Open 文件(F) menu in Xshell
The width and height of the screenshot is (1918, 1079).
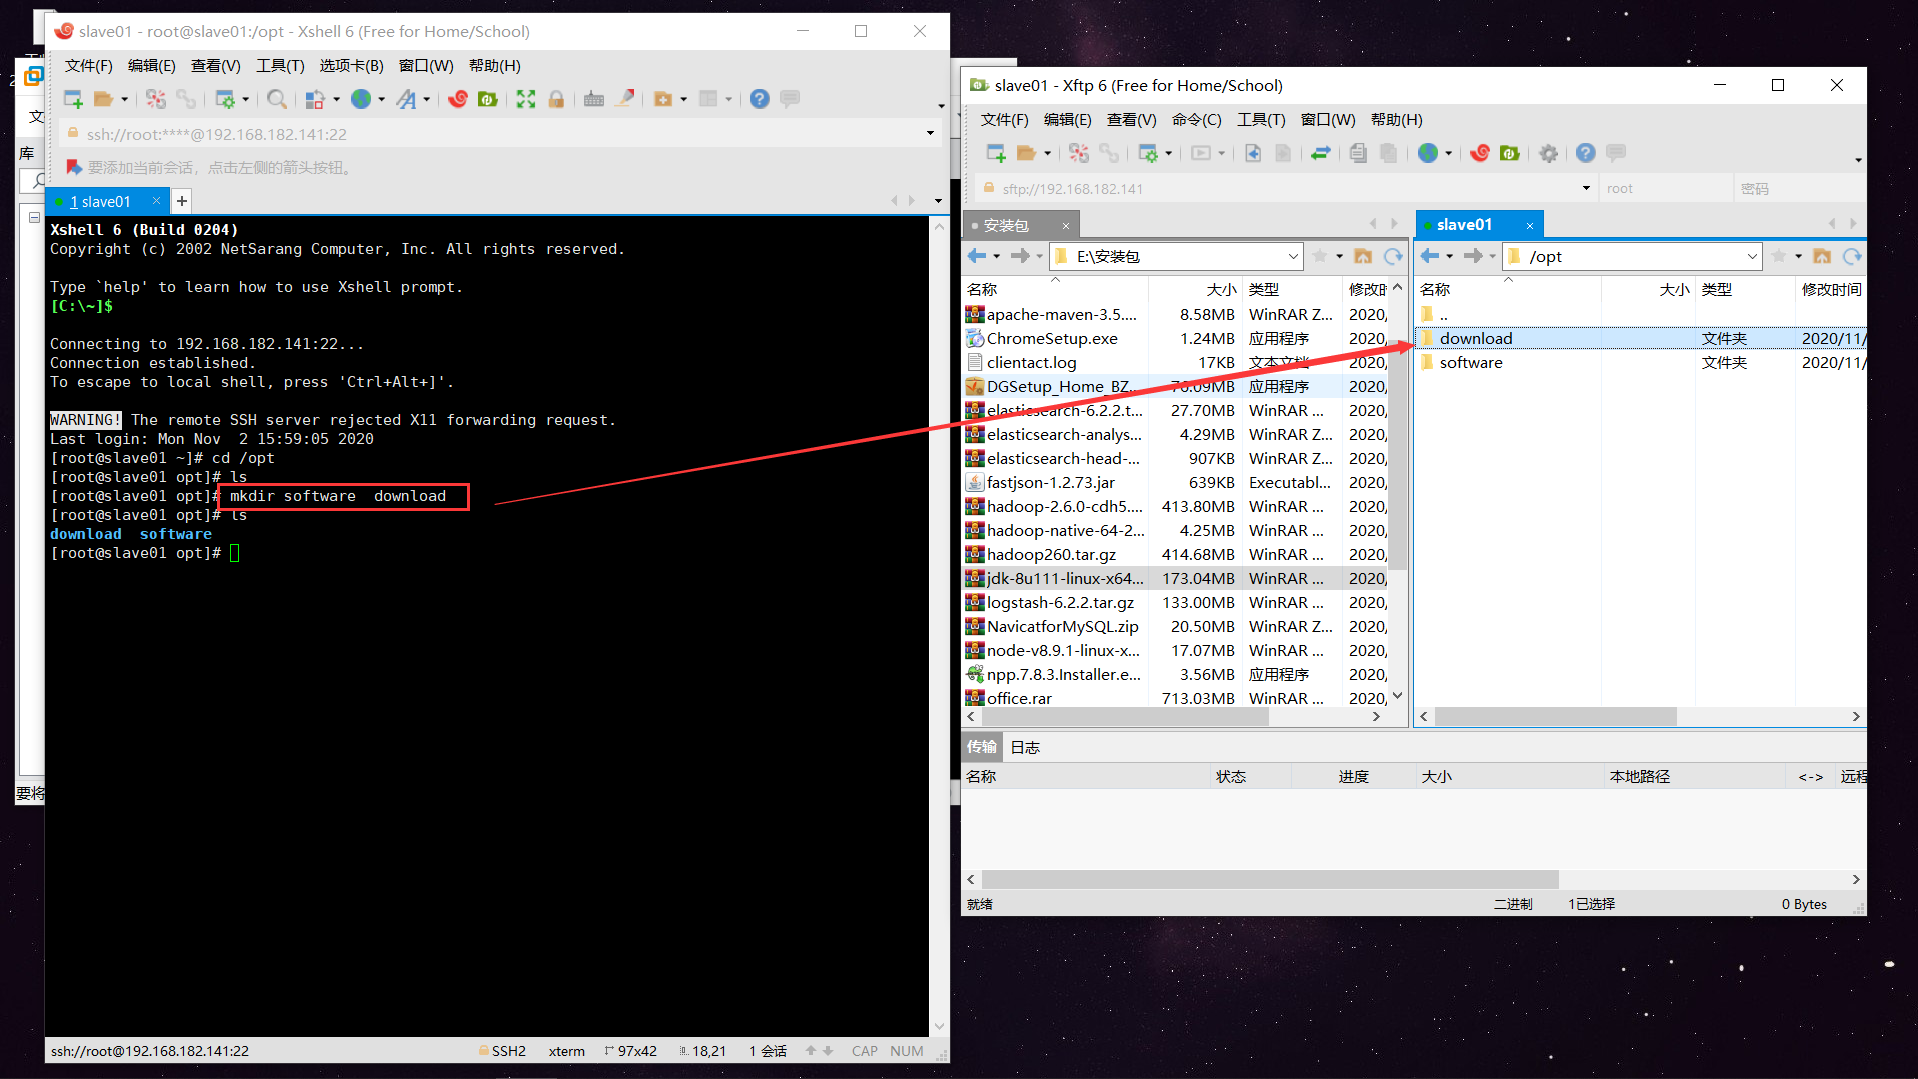click(x=89, y=66)
